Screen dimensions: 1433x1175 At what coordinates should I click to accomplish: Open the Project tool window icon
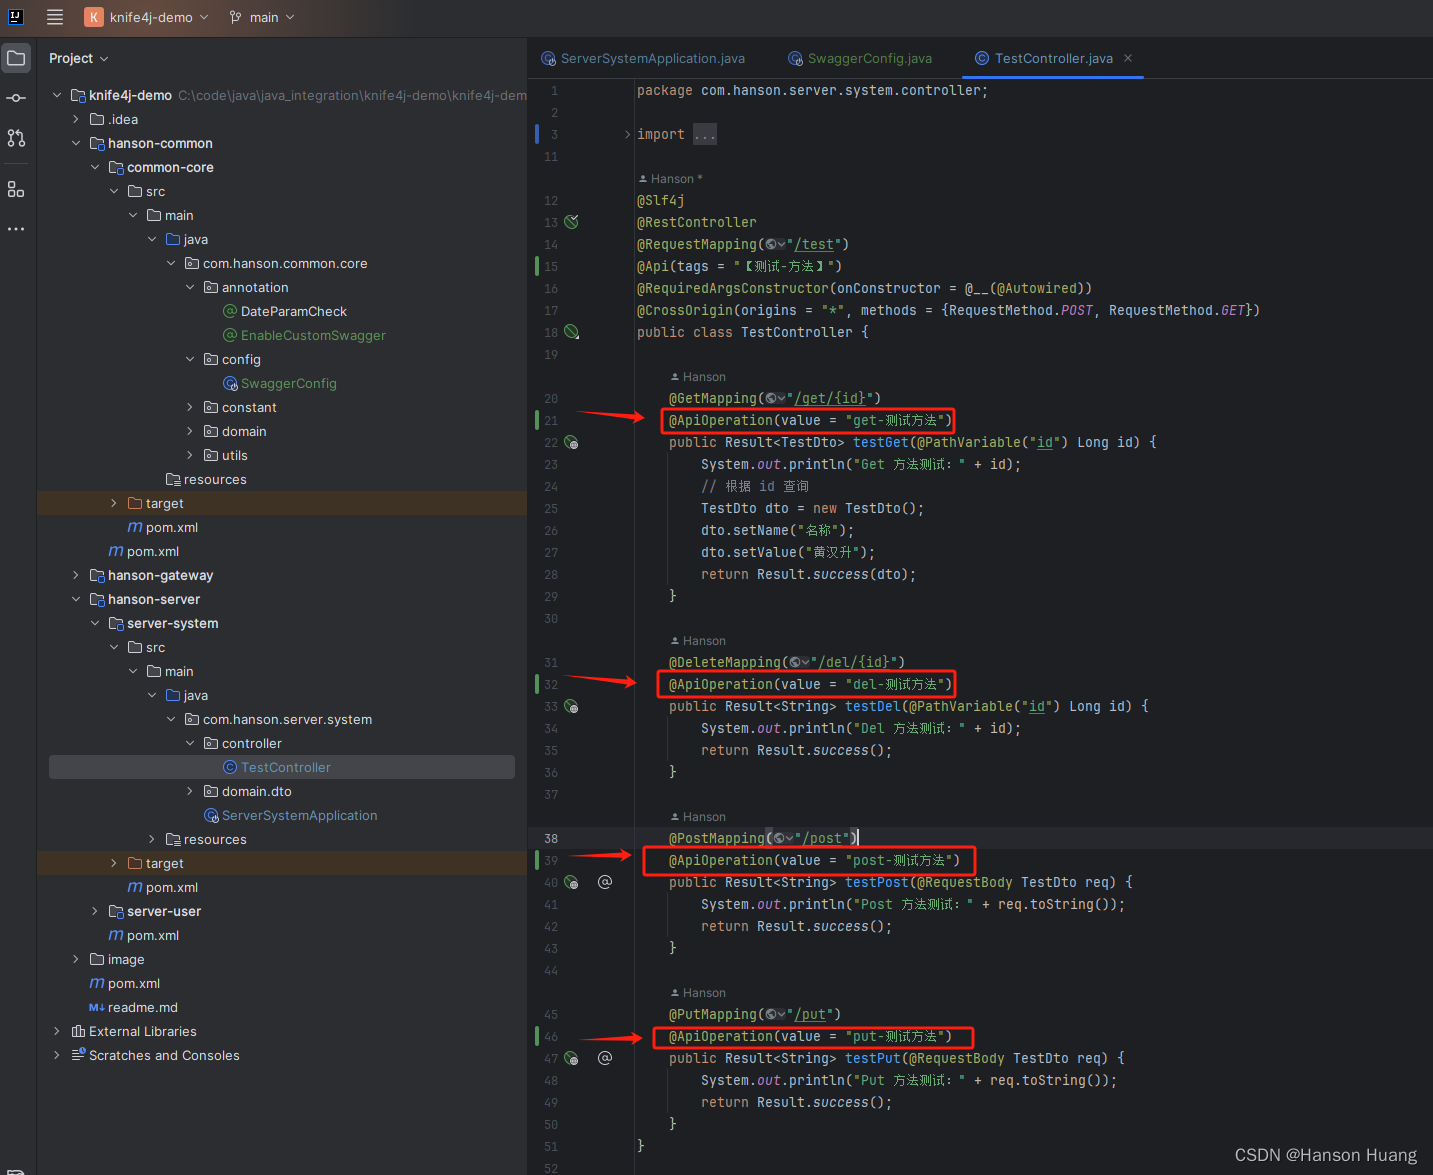coord(16,58)
